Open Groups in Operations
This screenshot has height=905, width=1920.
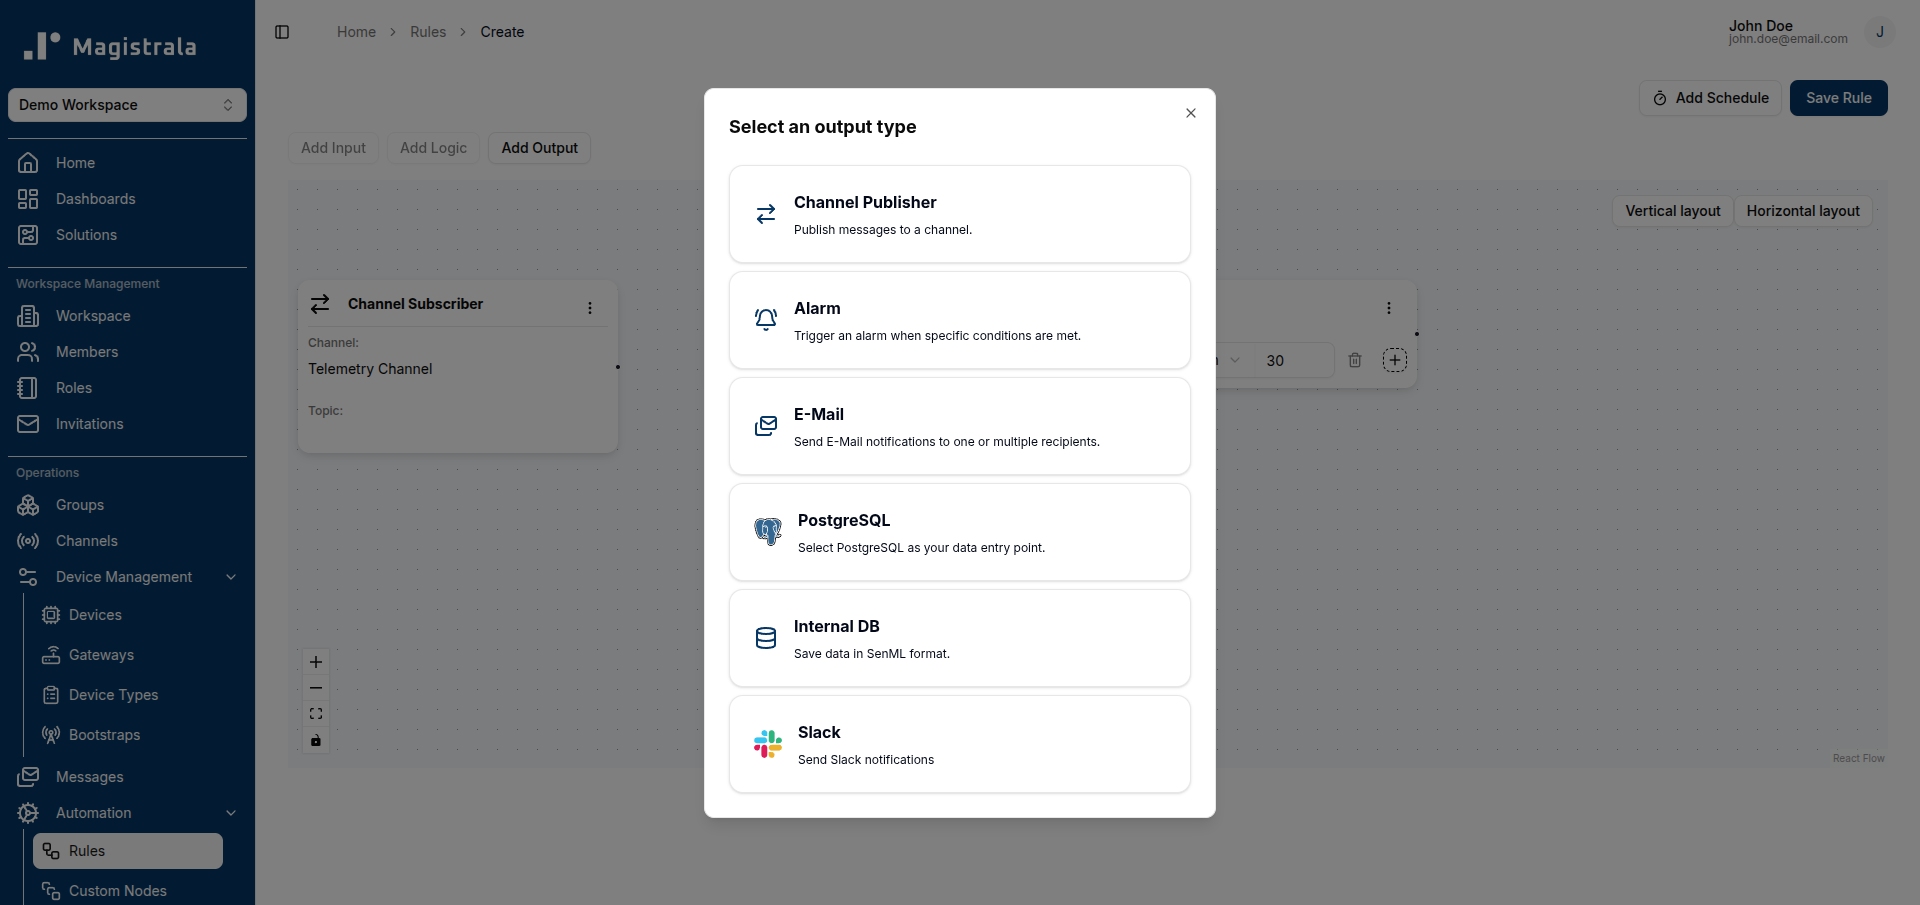[127, 505]
